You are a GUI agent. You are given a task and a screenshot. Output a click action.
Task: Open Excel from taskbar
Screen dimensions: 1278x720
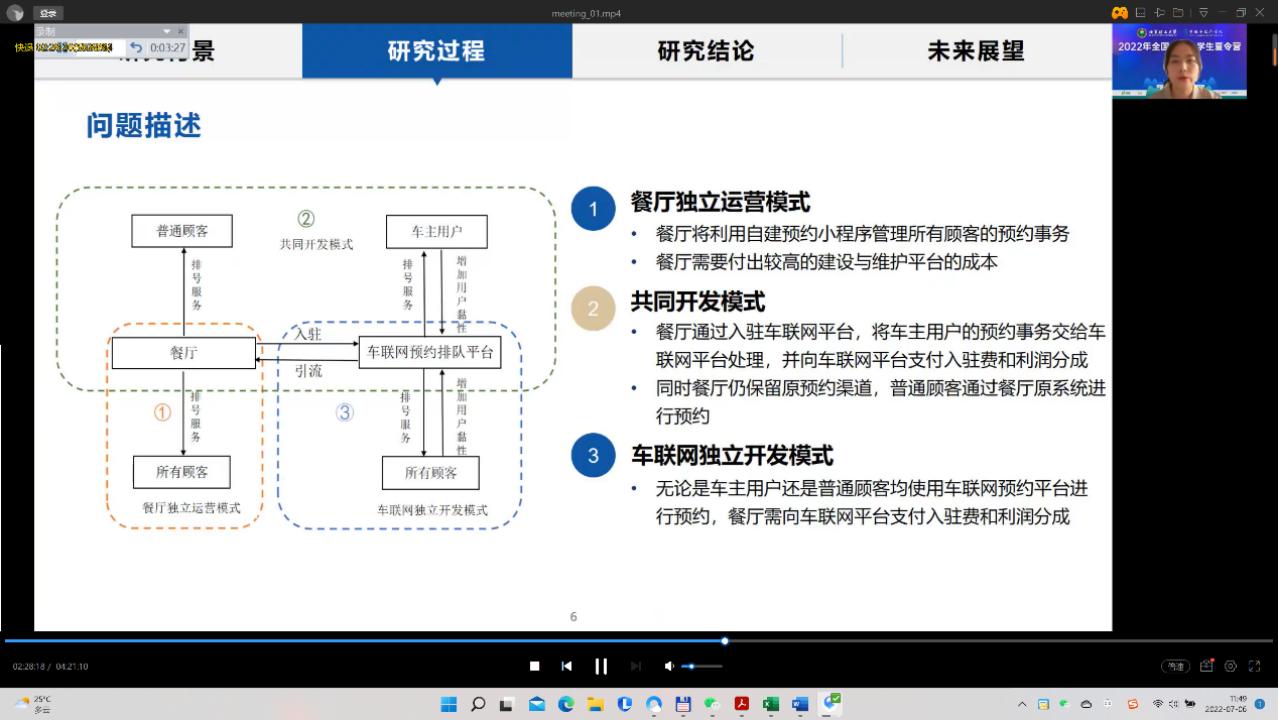coord(771,704)
